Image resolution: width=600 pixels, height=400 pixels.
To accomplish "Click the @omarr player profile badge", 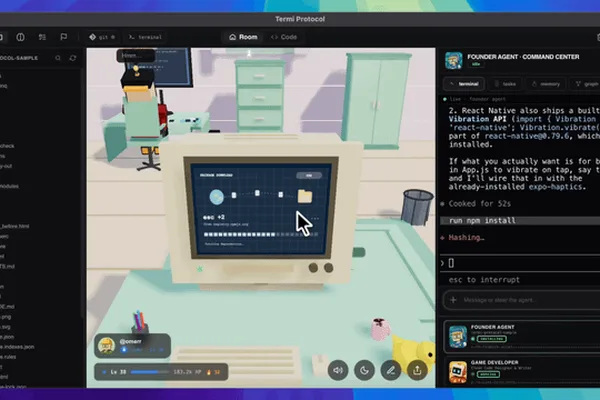I will coord(132,346).
